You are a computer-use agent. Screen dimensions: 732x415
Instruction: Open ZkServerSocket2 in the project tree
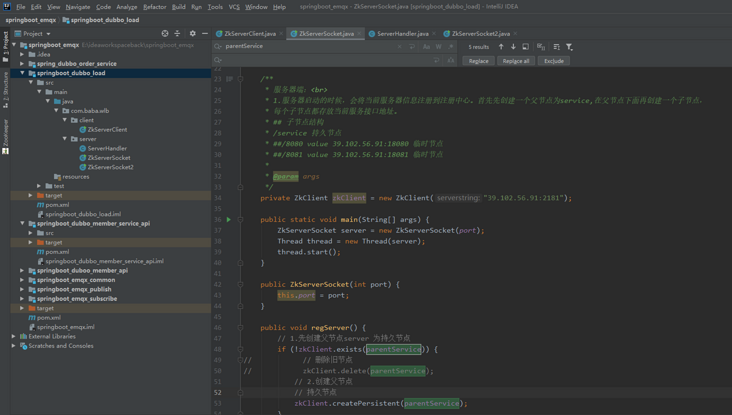tap(110, 167)
